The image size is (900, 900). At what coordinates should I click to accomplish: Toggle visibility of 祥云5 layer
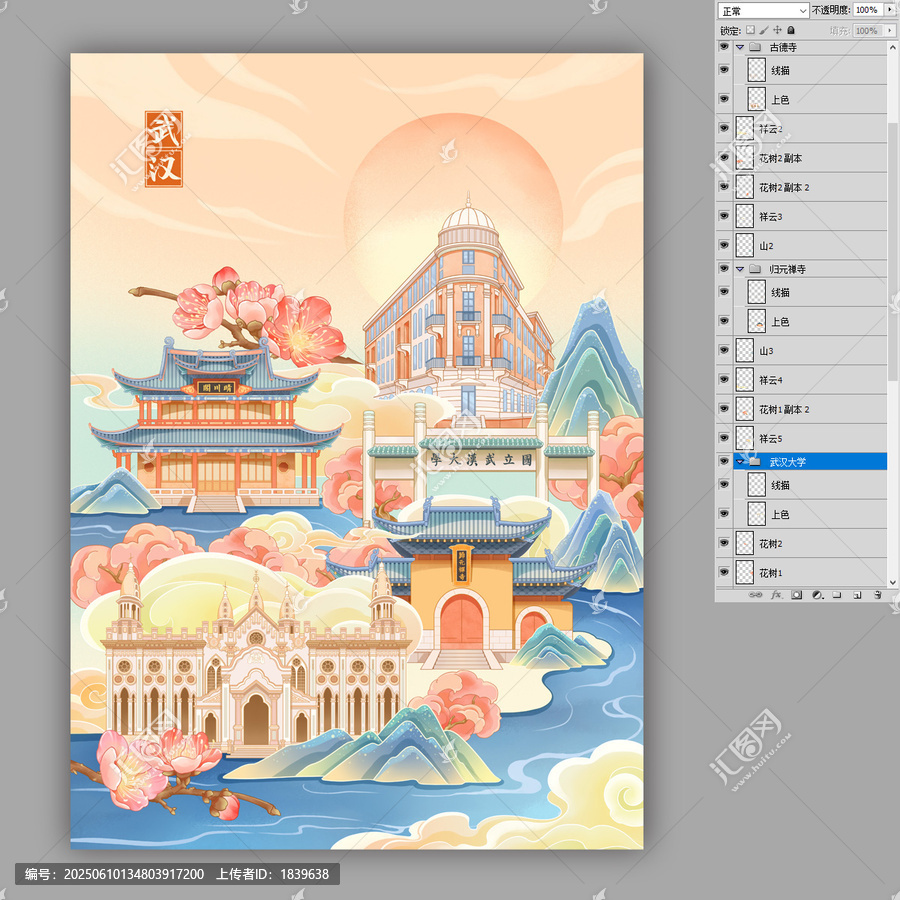pos(724,438)
